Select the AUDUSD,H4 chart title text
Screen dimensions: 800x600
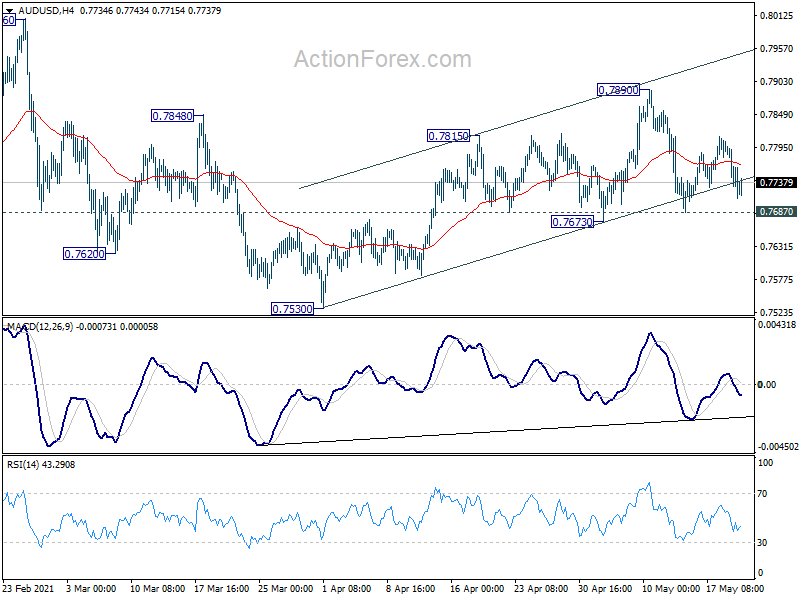46,11
